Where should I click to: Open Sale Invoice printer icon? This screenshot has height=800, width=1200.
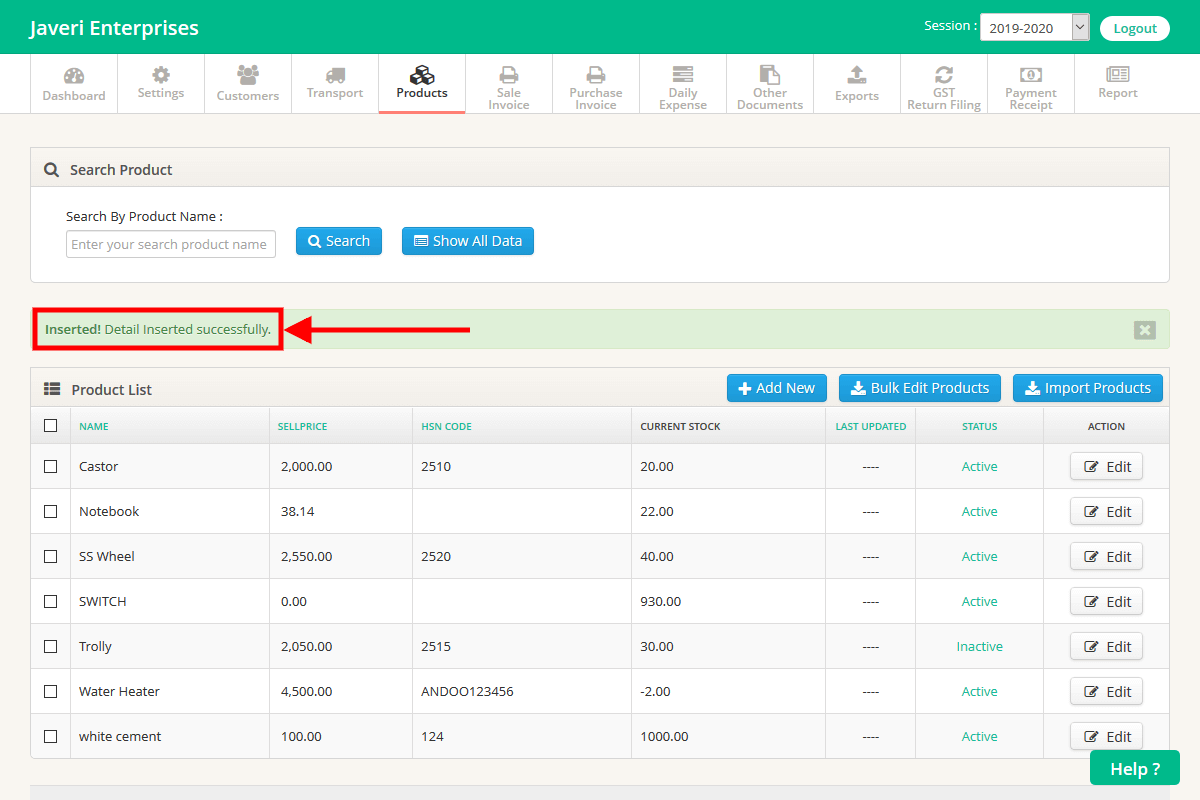point(509,75)
